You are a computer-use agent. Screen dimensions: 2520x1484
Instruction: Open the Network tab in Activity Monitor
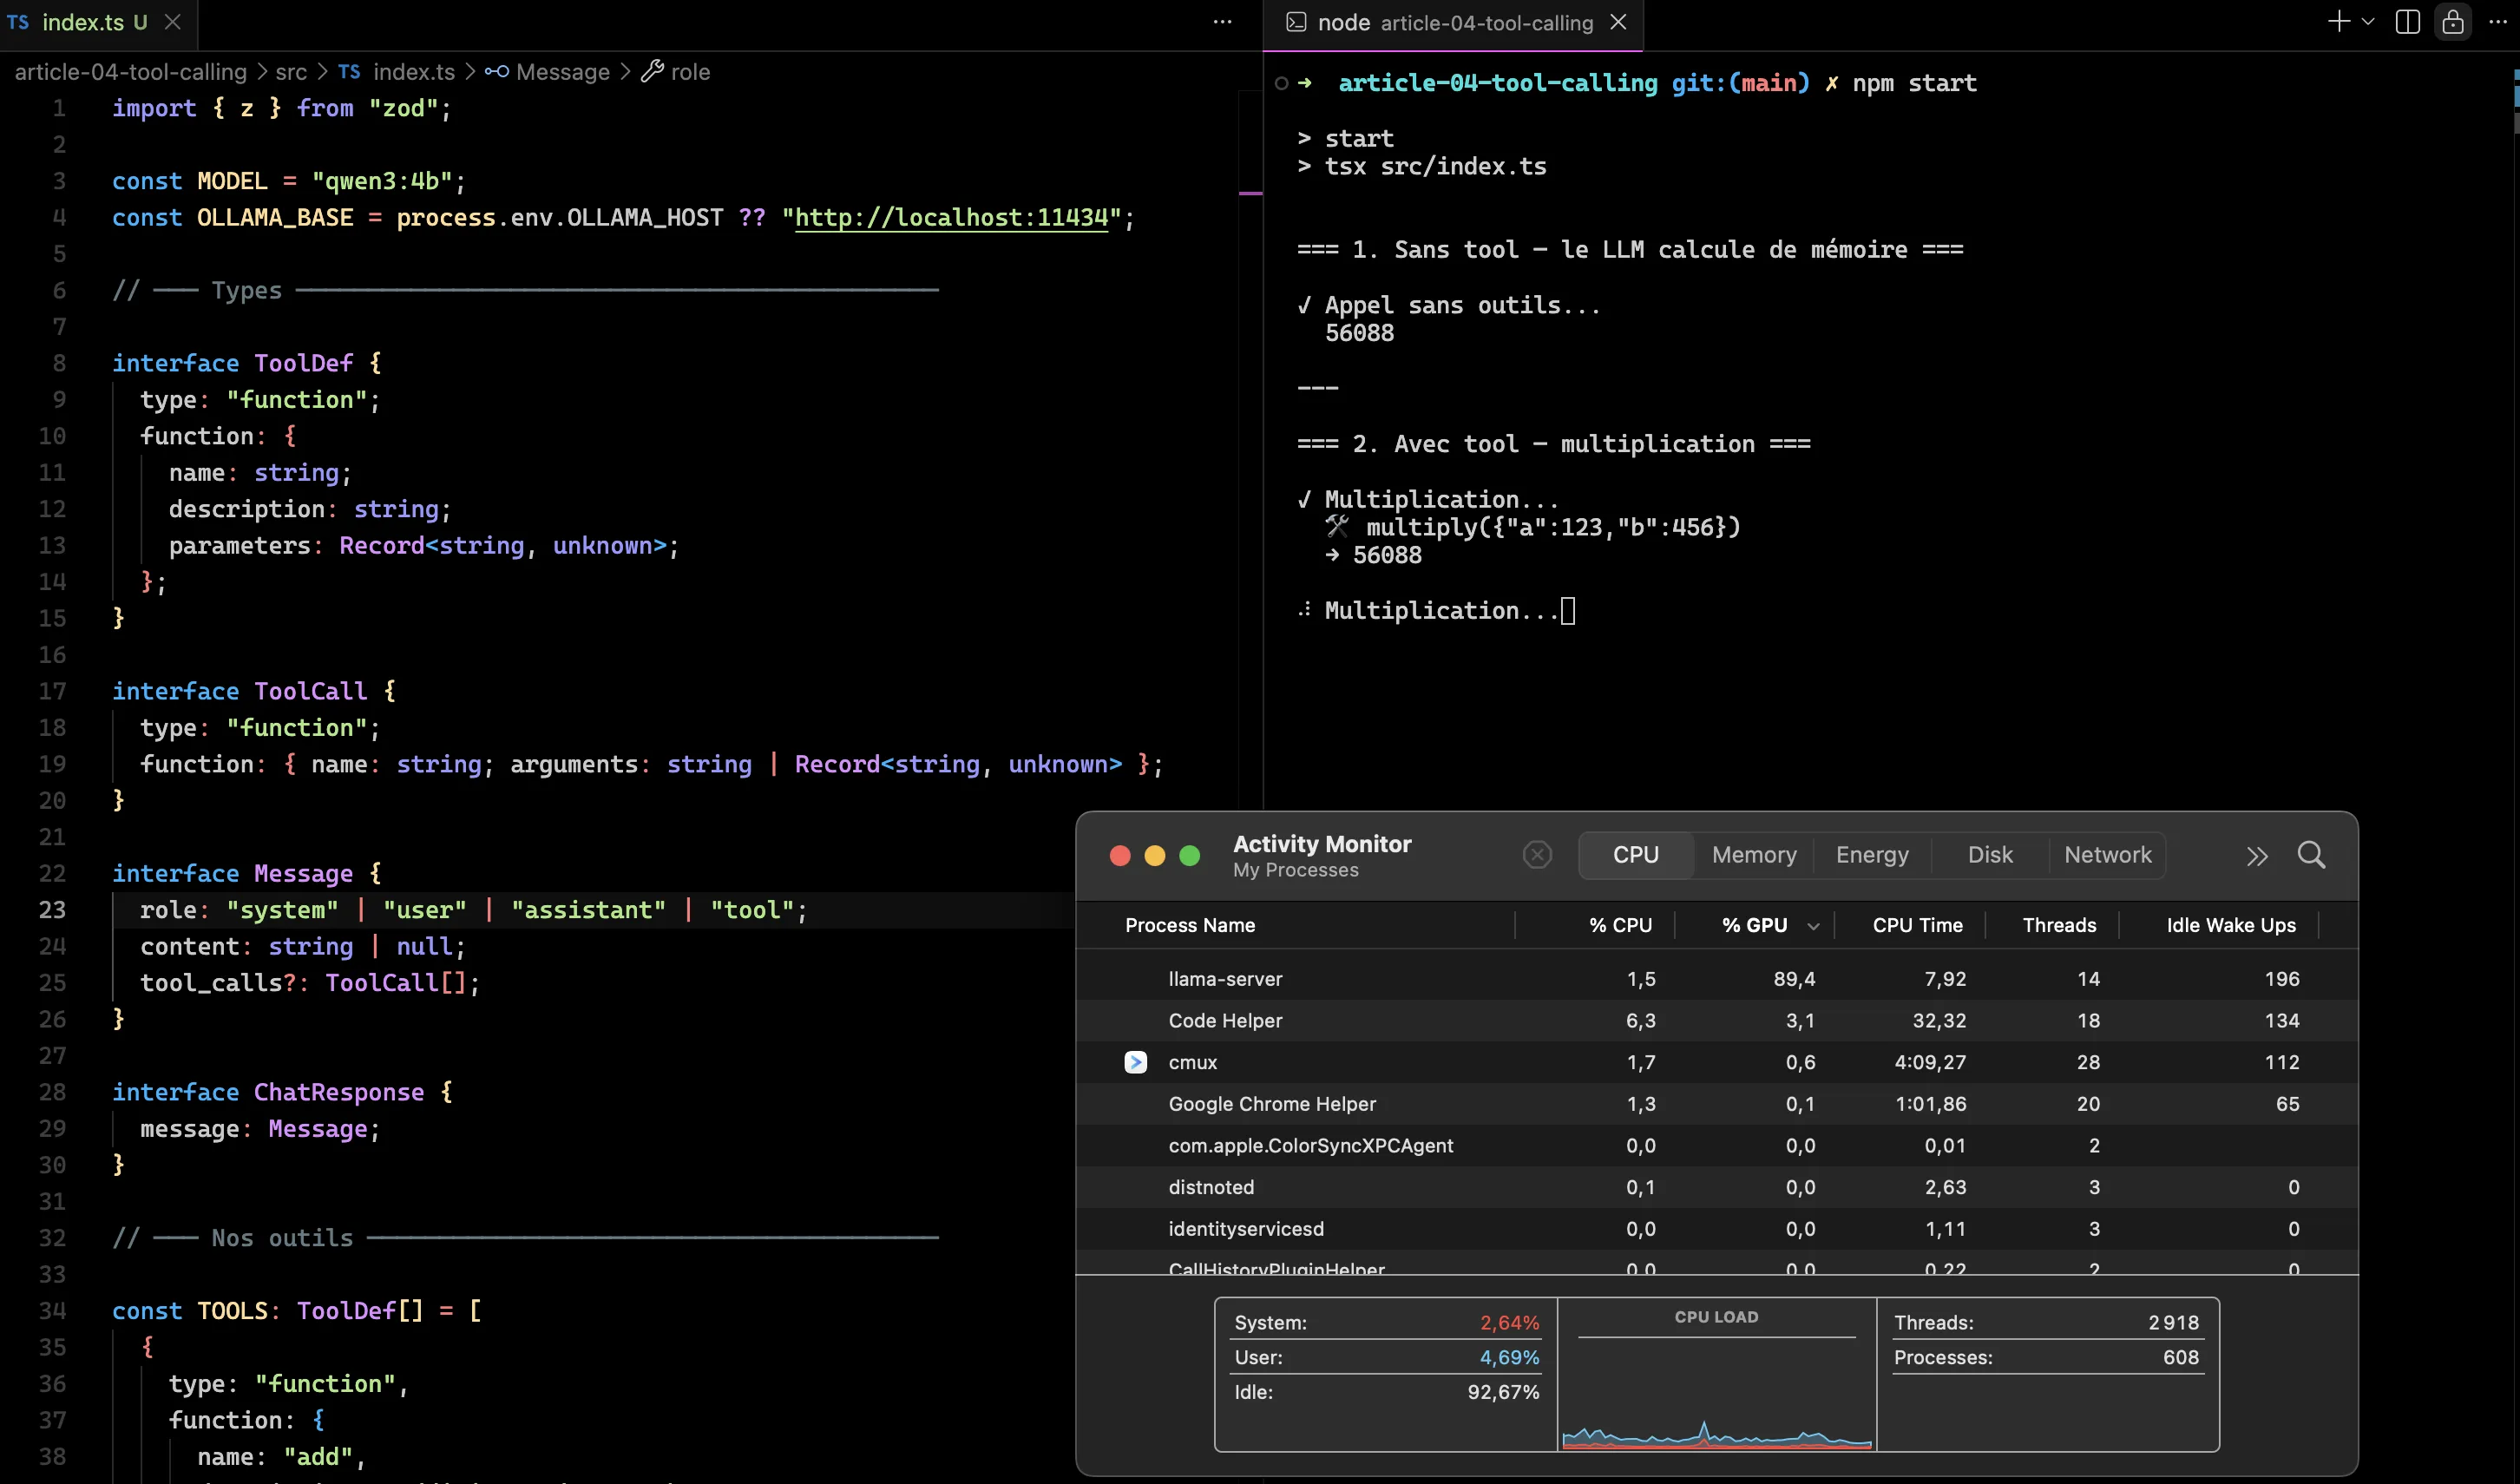(x=2107, y=855)
